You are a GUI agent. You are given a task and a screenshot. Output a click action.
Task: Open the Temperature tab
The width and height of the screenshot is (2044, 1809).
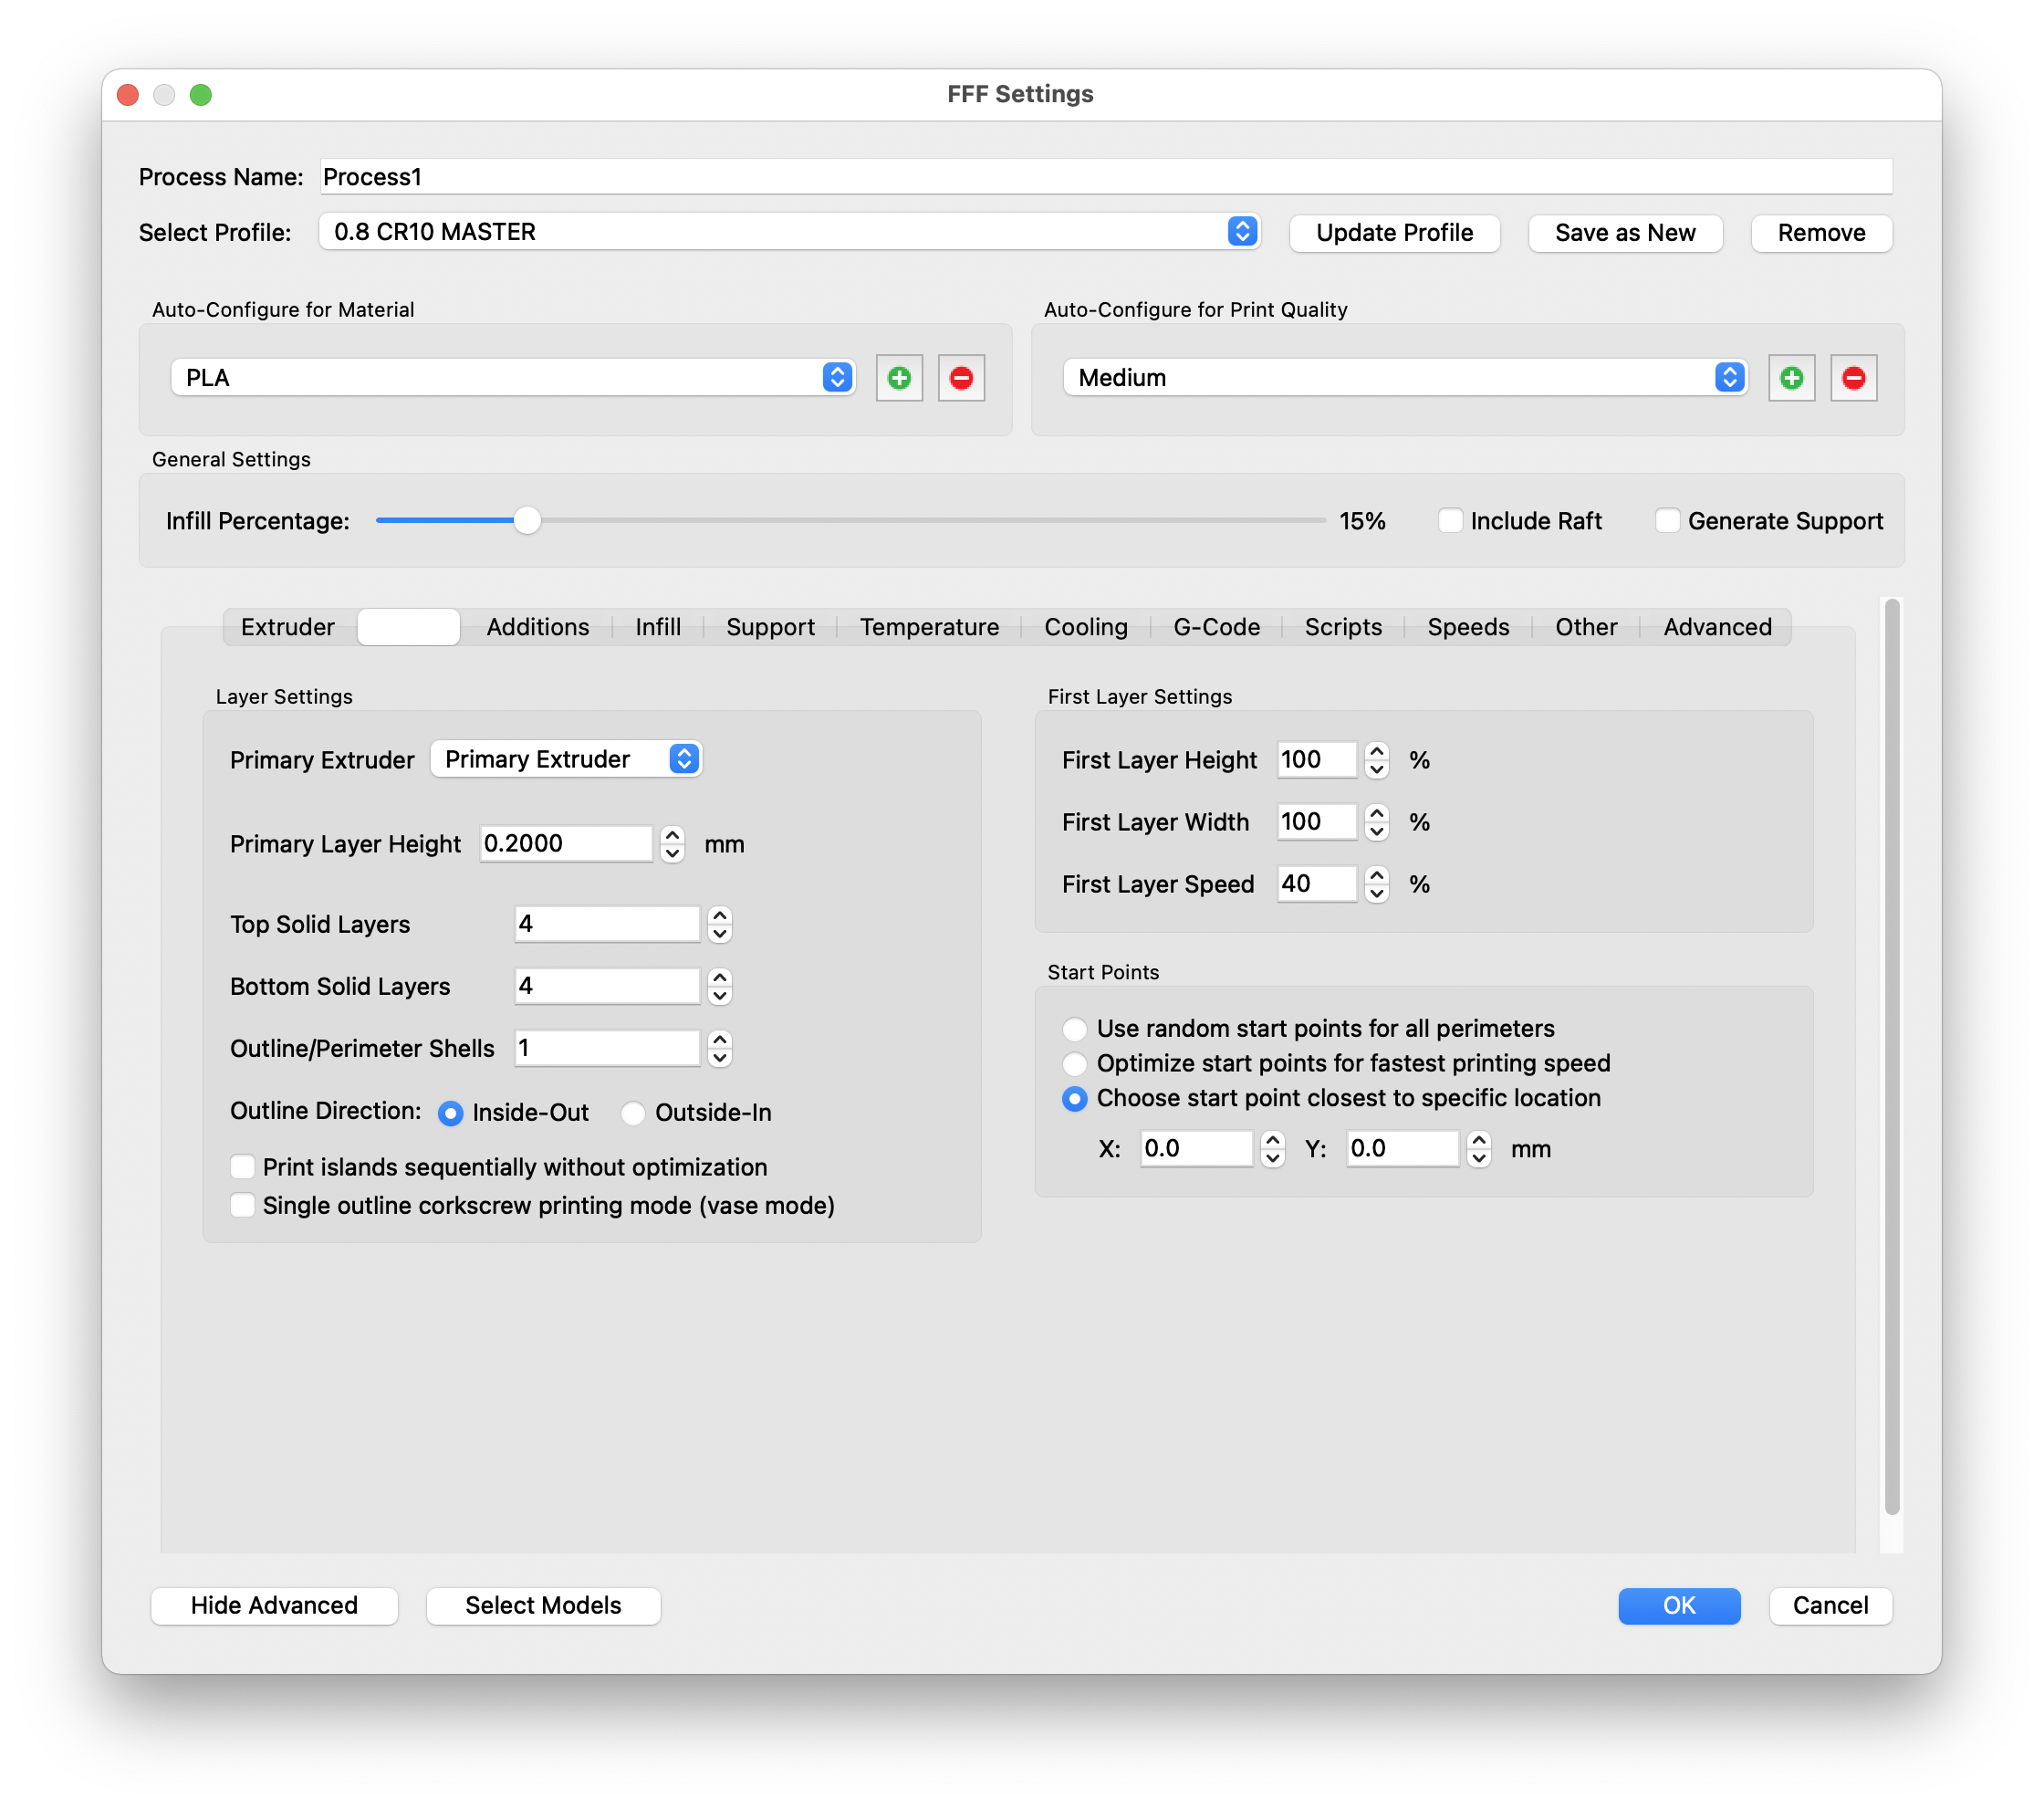click(x=929, y=627)
